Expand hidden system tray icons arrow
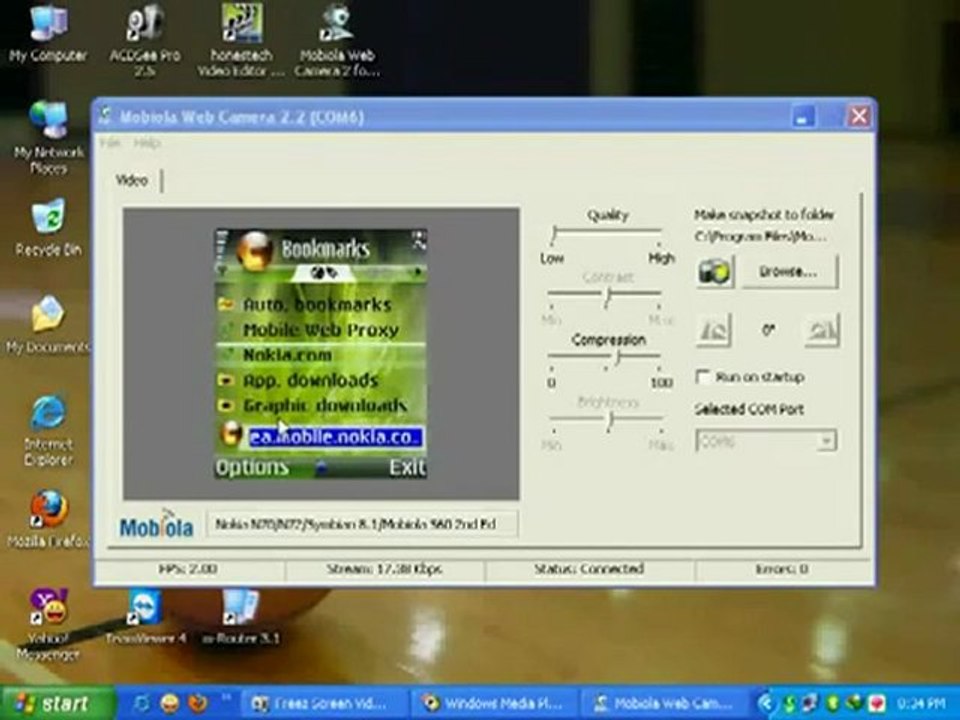Screen dimensions: 960x720 [x=766, y=703]
